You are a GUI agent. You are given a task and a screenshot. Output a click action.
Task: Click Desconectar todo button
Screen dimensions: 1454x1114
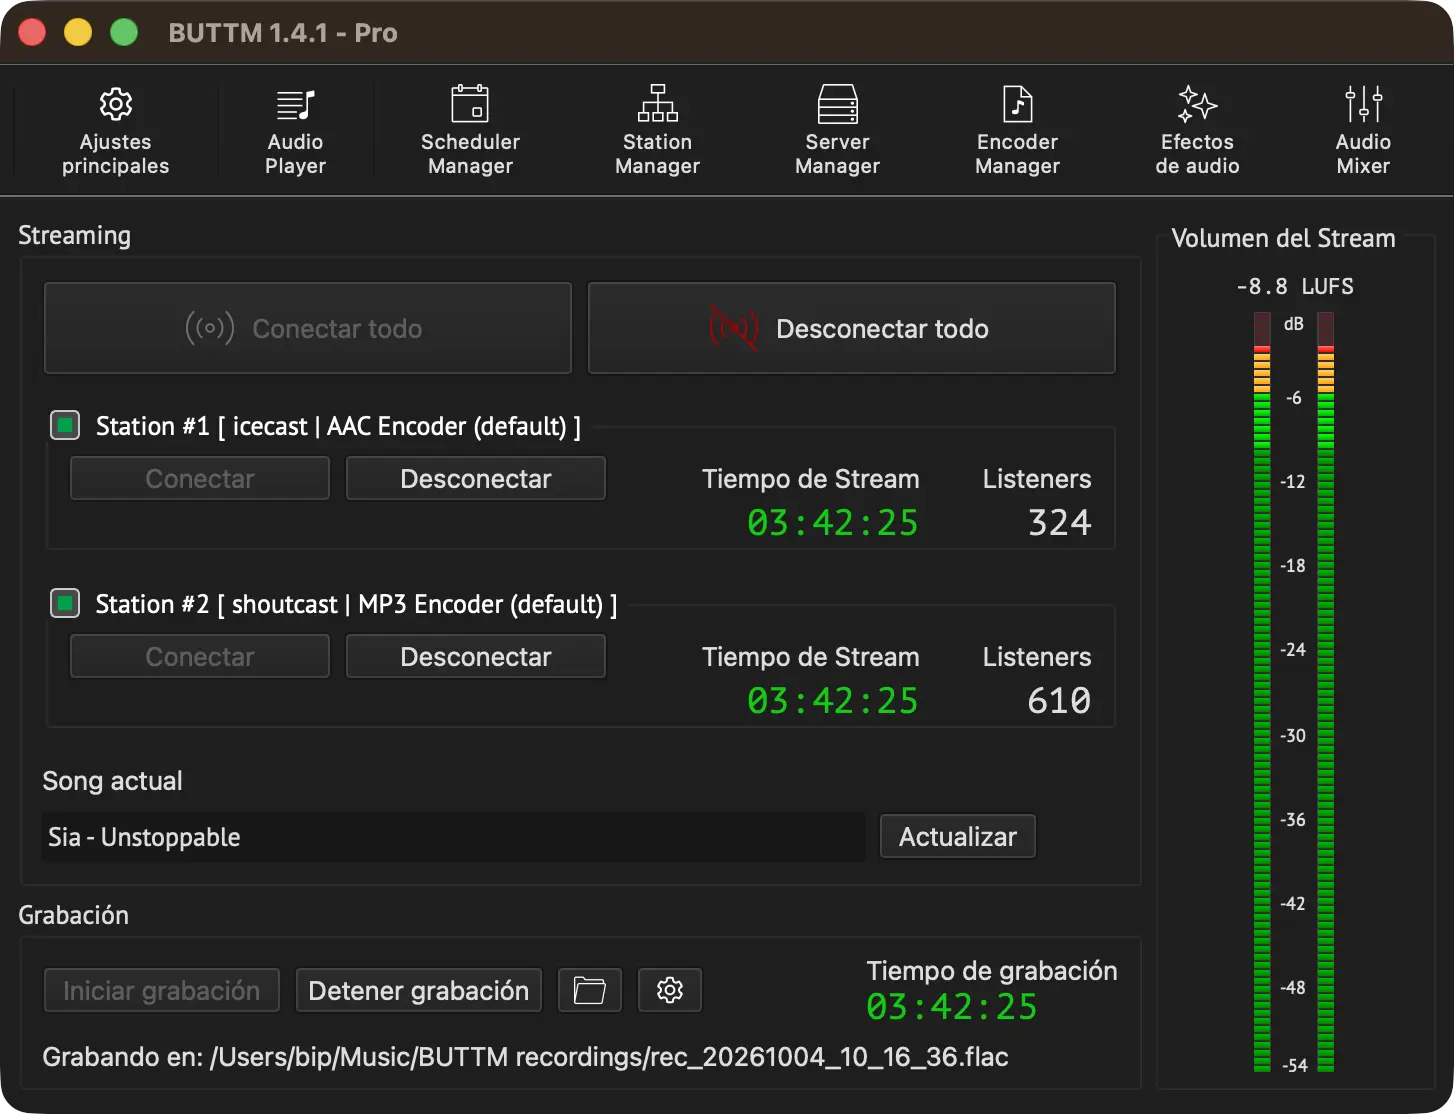(x=852, y=328)
